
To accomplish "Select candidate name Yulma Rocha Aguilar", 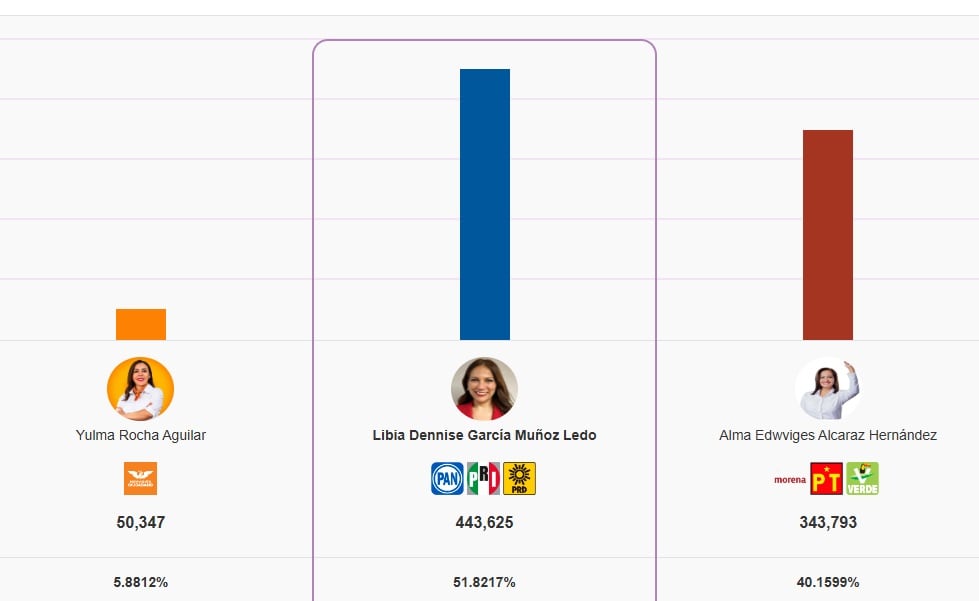I will tap(141, 435).
